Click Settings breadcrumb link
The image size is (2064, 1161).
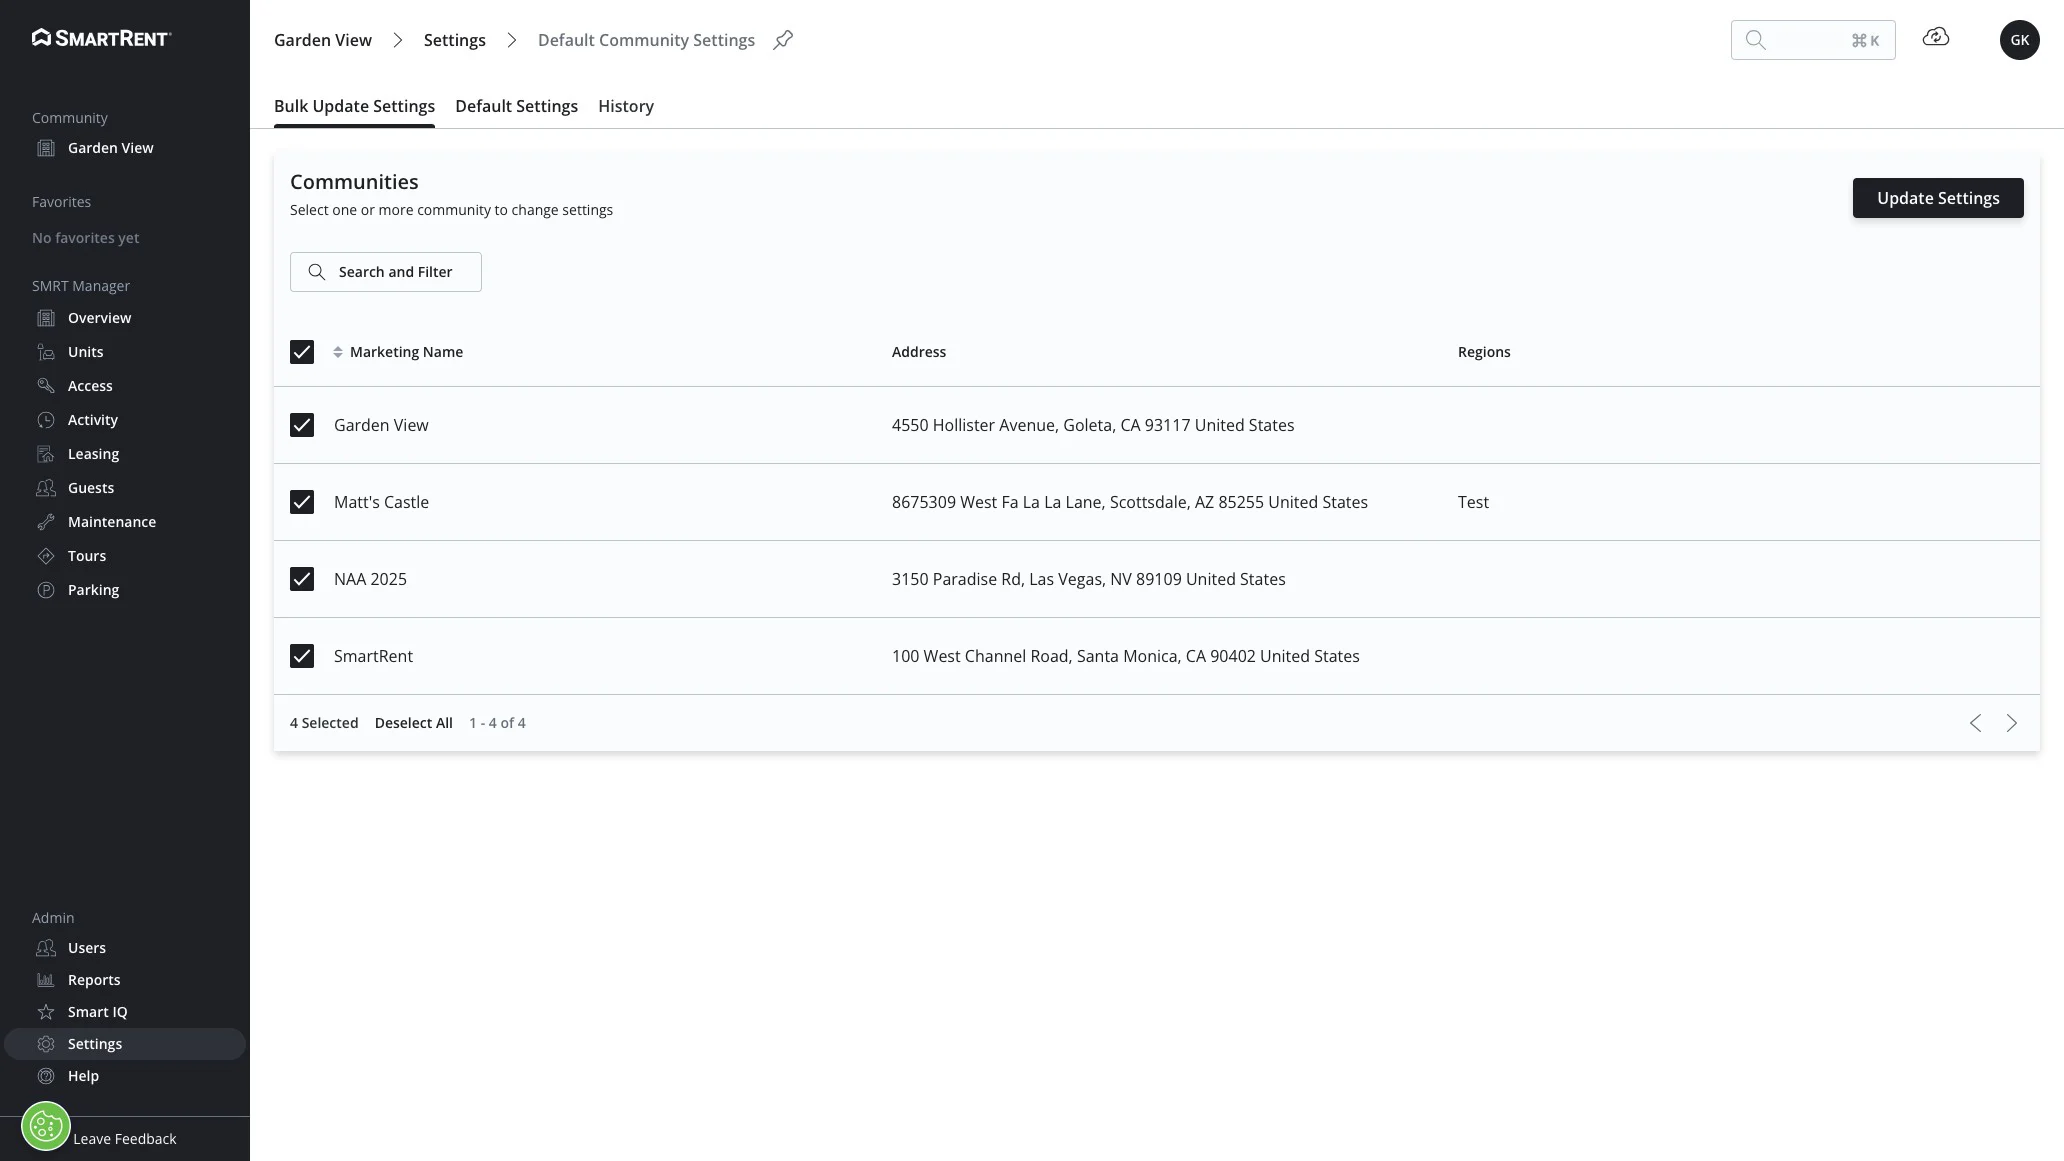pos(455,40)
